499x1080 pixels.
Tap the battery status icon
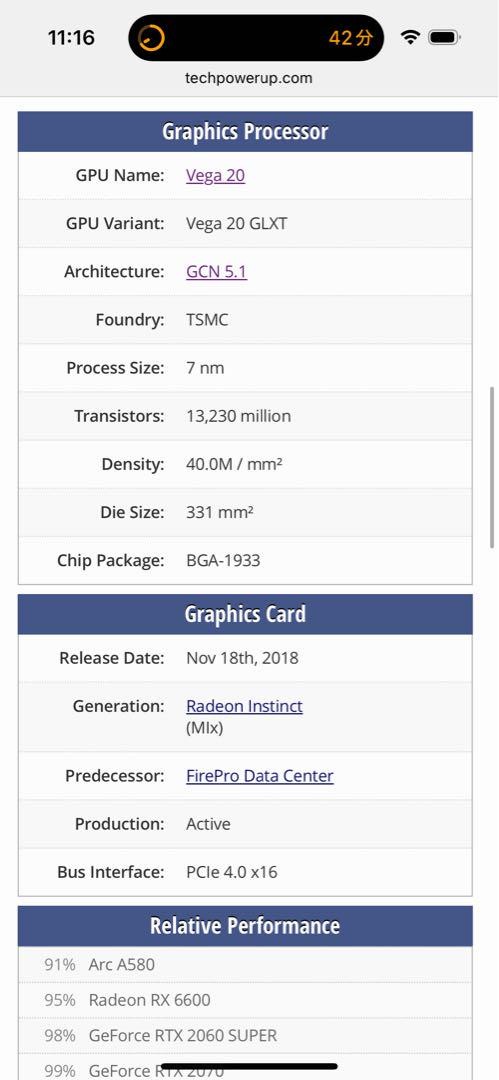tap(444, 37)
